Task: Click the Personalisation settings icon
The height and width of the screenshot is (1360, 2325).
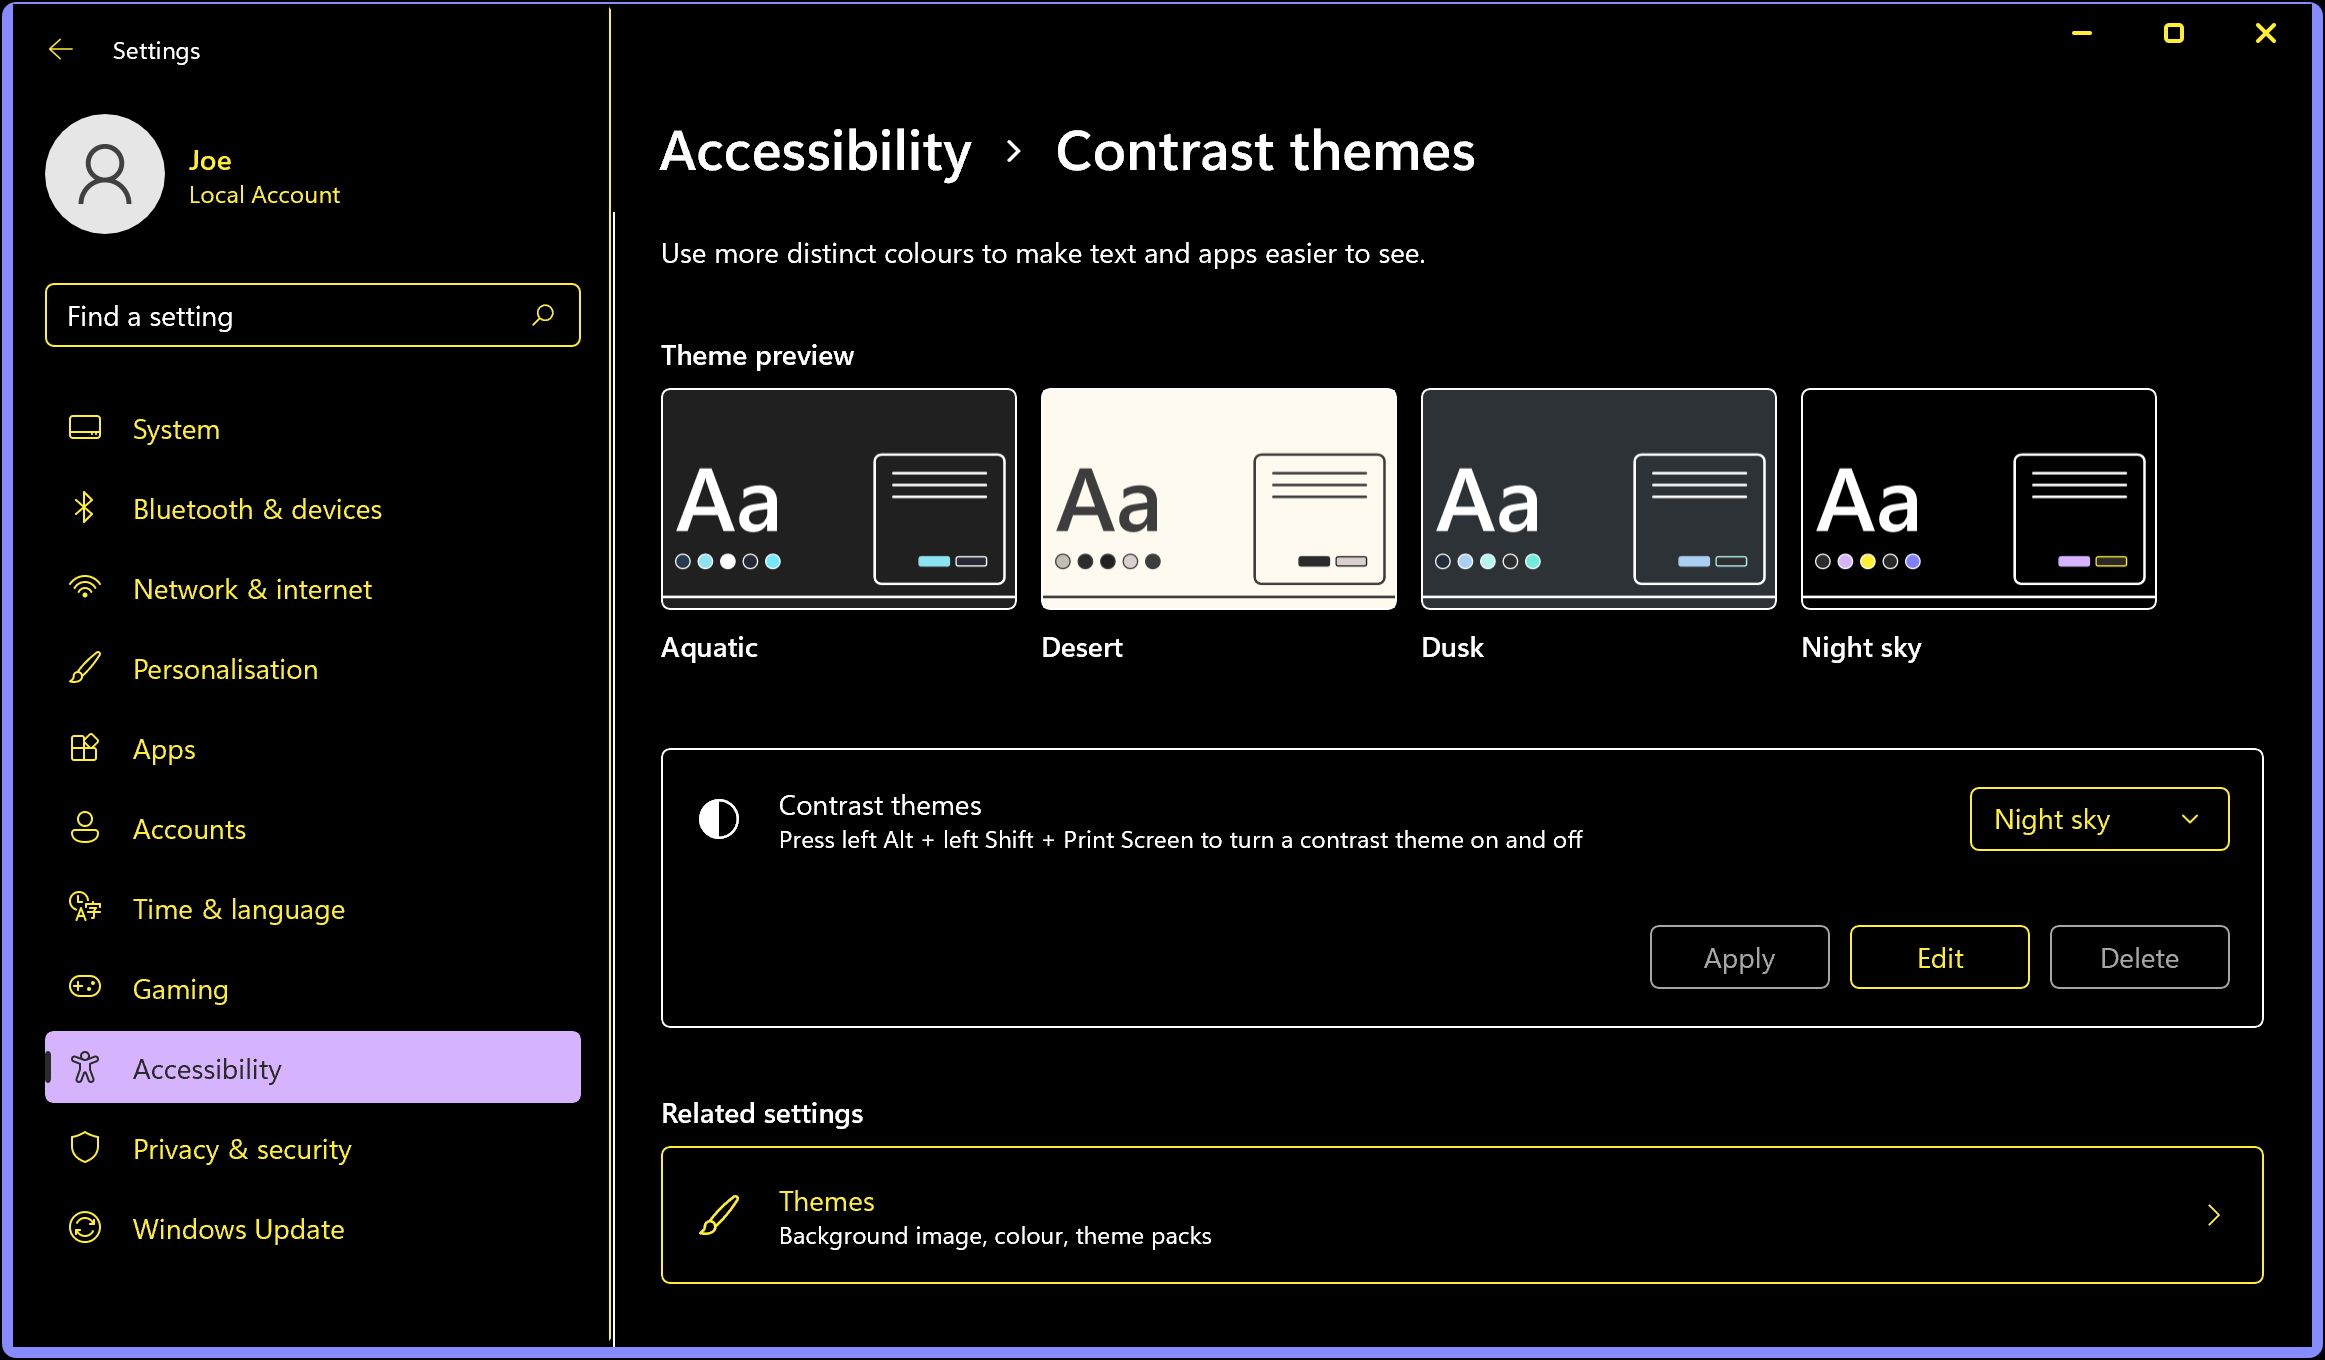Action: [x=83, y=669]
